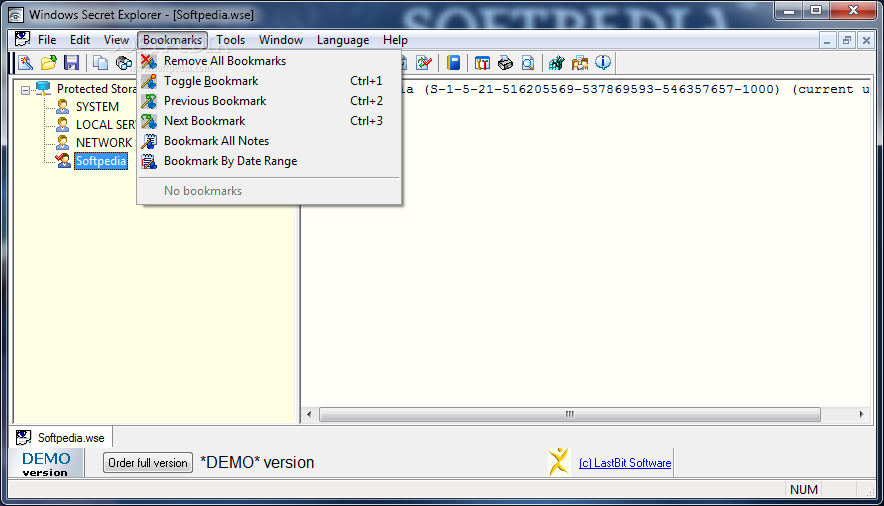The image size is (884, 506).
Task: Click the Bookmark All Notes menu icon
Action: 149,141
